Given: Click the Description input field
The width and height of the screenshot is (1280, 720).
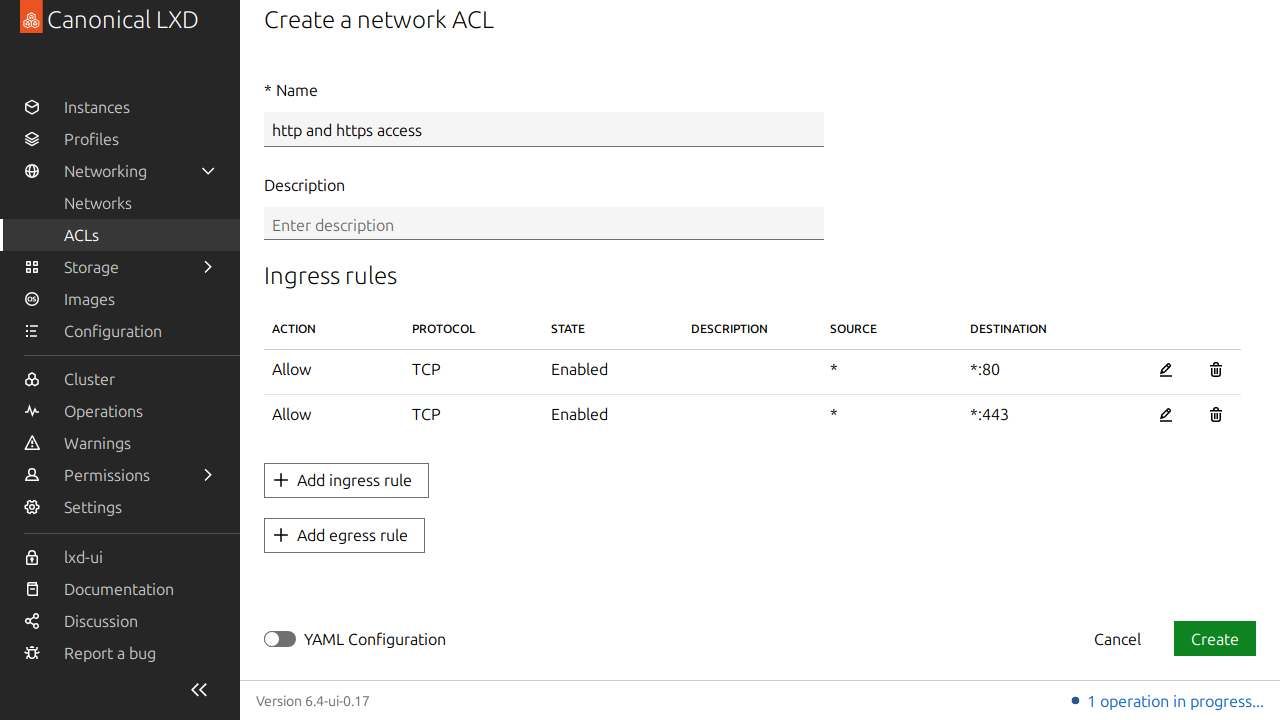Looking at the screenshot, I should click(544, 225).
